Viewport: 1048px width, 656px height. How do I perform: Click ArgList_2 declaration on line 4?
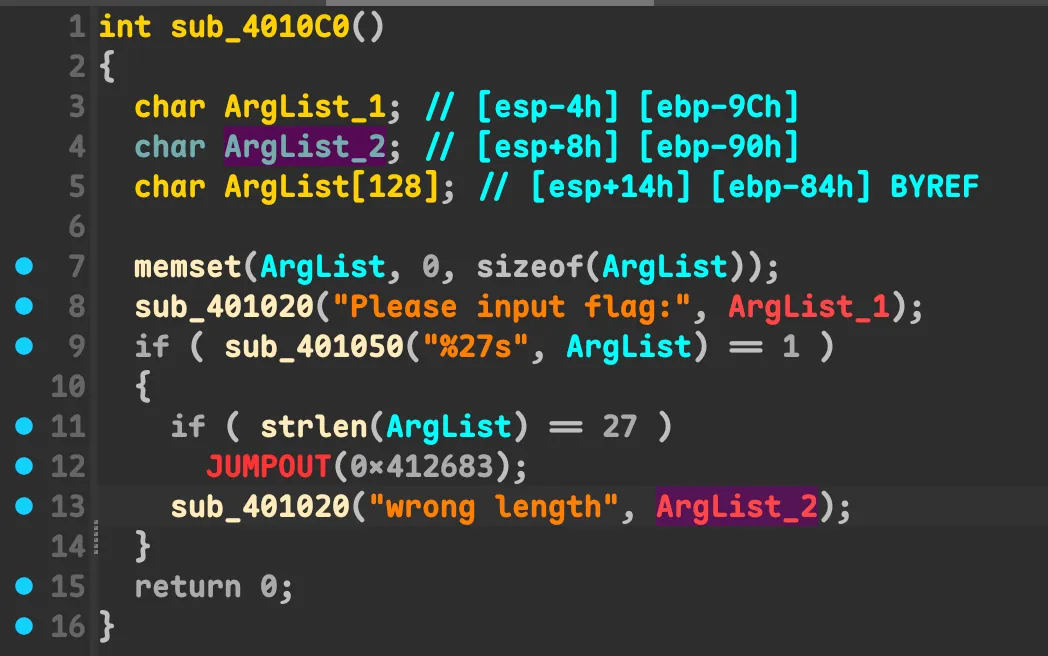coord(304,147)
